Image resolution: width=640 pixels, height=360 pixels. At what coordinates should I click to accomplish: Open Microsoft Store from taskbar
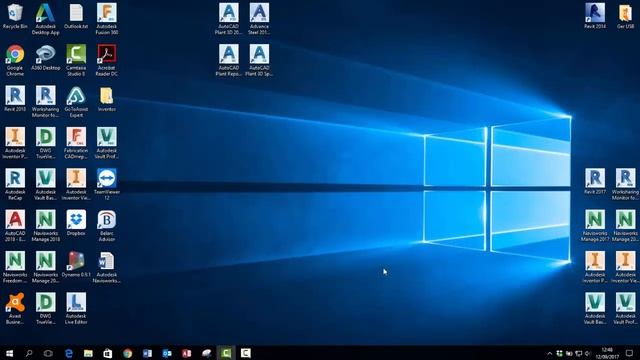click(108, 353)
